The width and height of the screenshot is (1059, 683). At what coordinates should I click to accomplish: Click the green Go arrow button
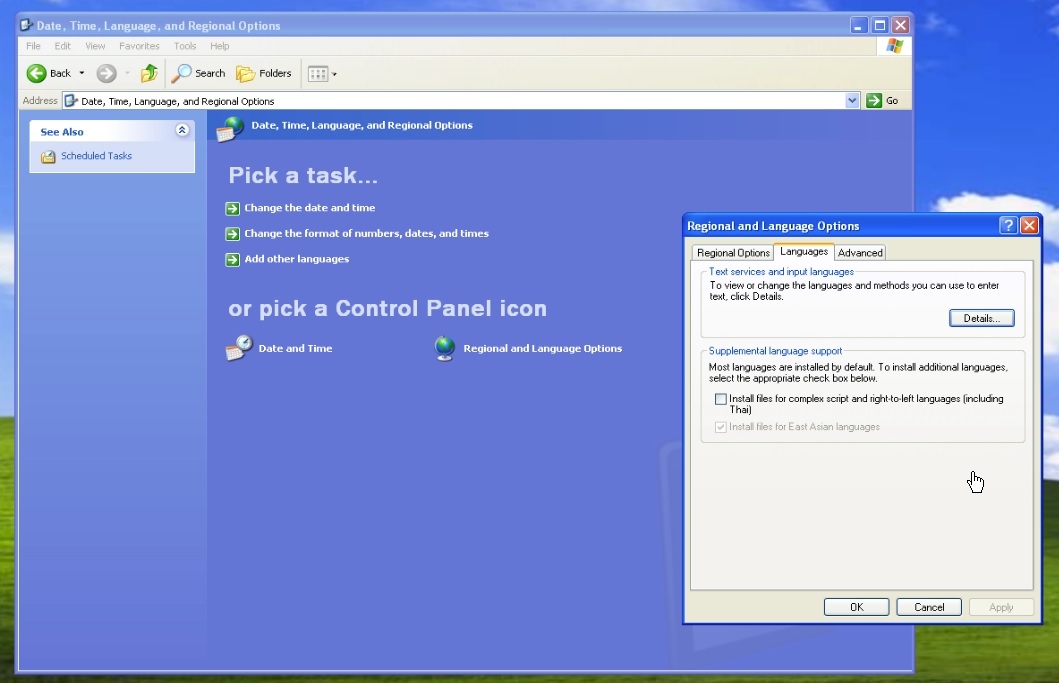point(874,101)
